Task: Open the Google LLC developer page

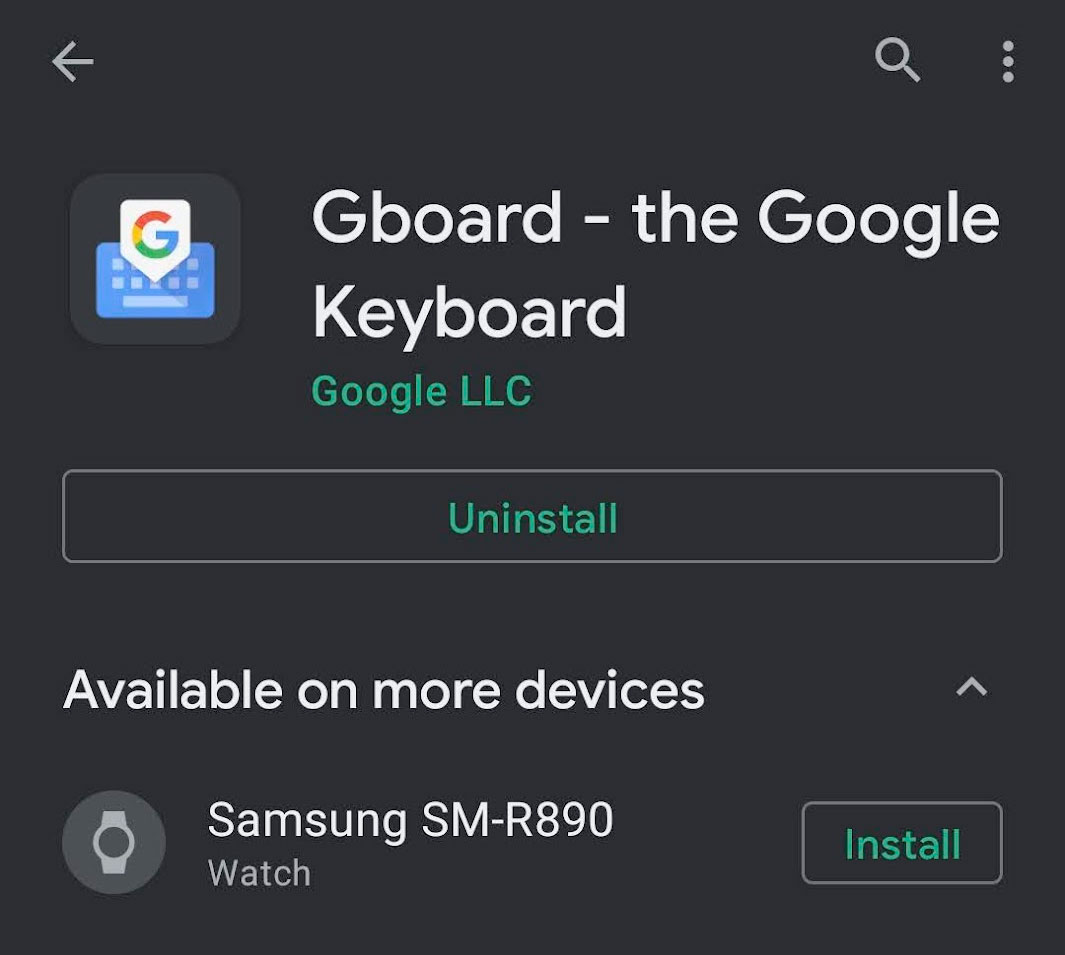Action: coord(421,391)
